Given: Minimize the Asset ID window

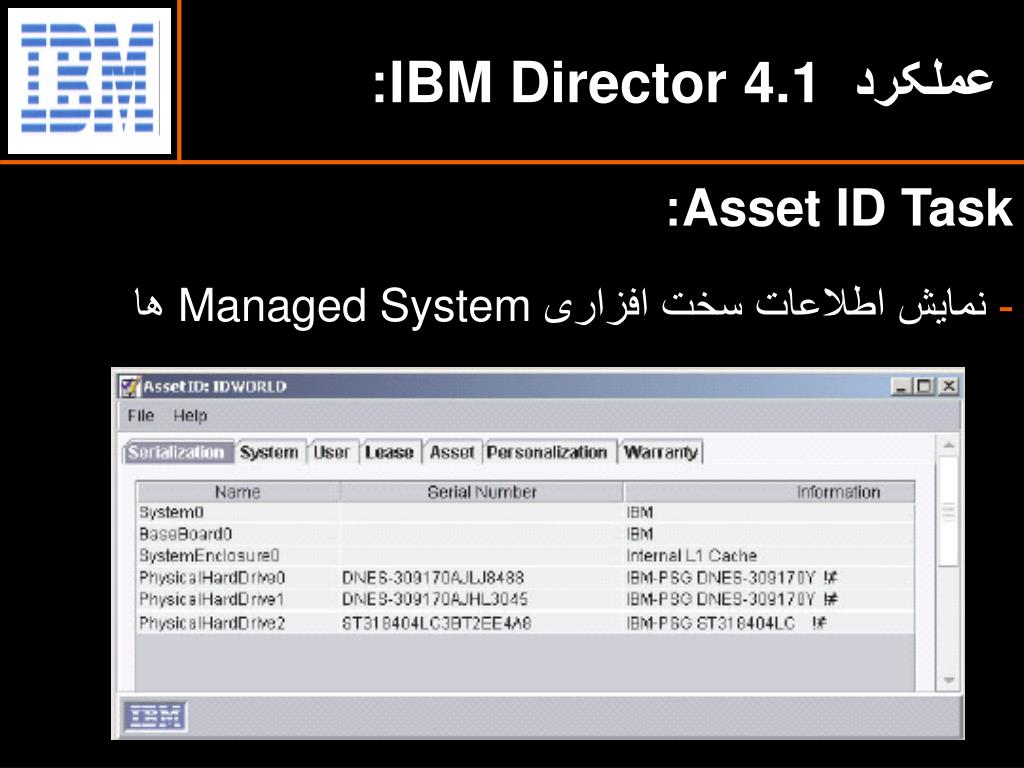Looking at the screenshot, I should (x=901, y=386).
